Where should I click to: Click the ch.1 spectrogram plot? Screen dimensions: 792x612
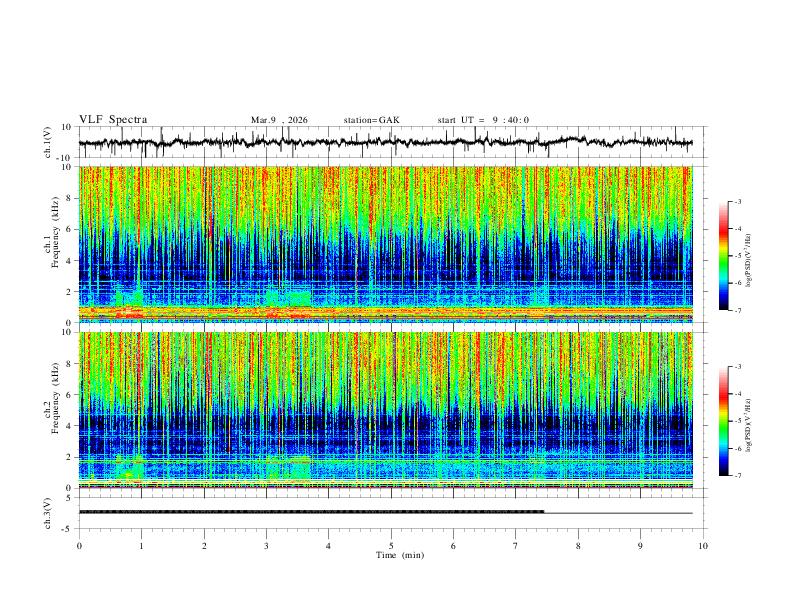pos(385,244)
